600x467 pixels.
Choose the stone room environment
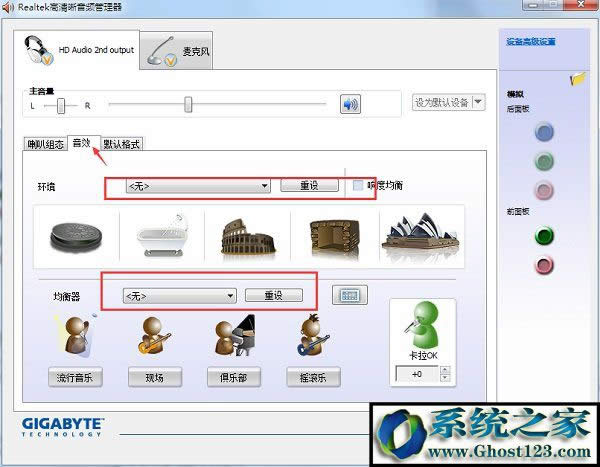335,236
